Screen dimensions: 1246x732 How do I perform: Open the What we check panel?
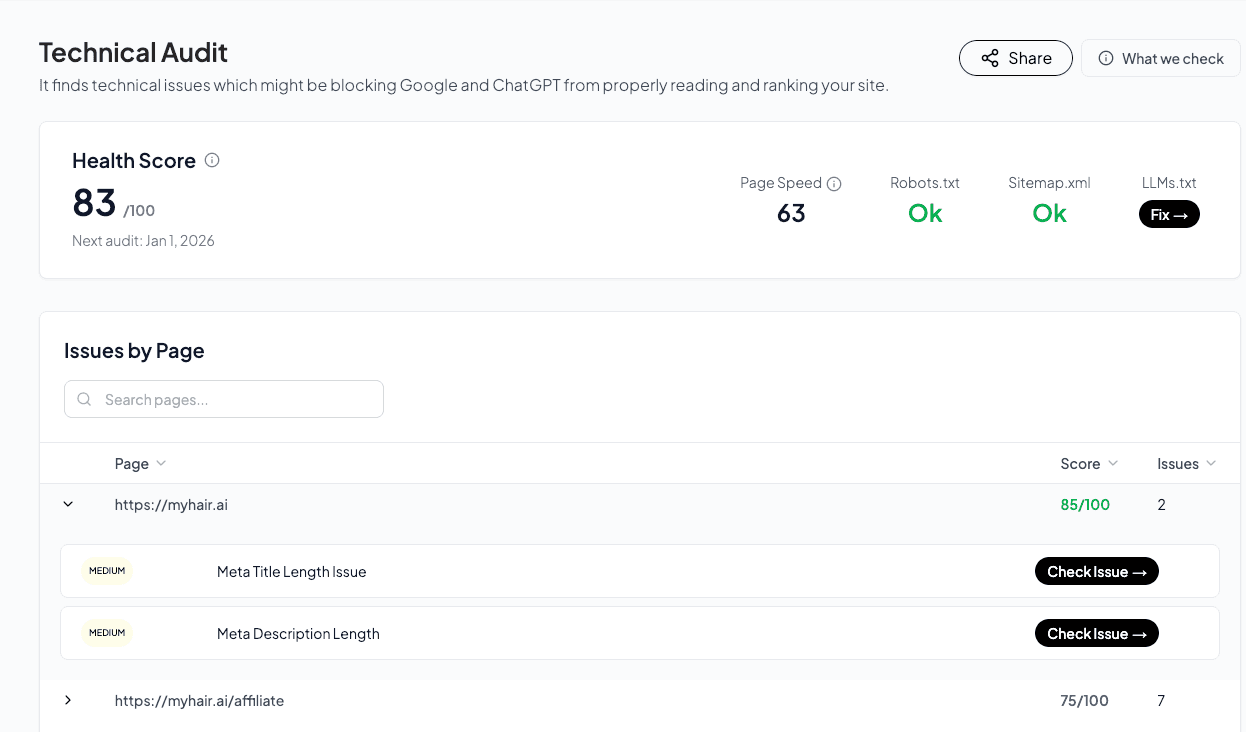point(1161,58)
